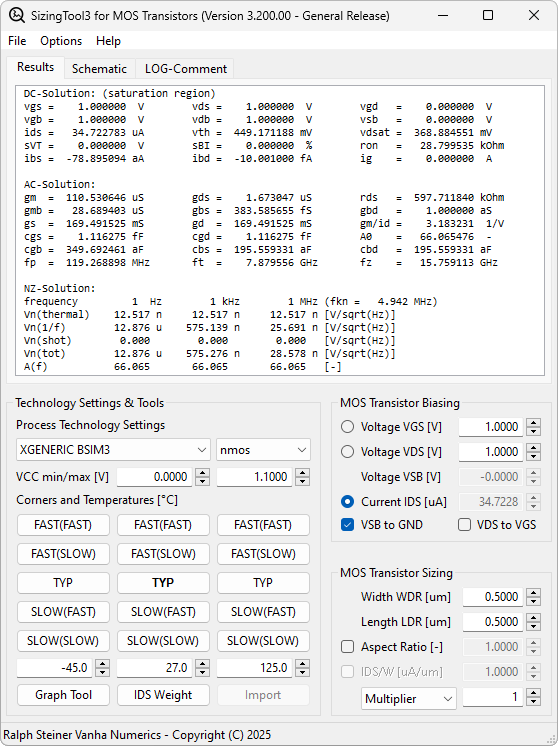
Task: Click the SizingTool3 app icon in title bar
Action: (17, 15)
